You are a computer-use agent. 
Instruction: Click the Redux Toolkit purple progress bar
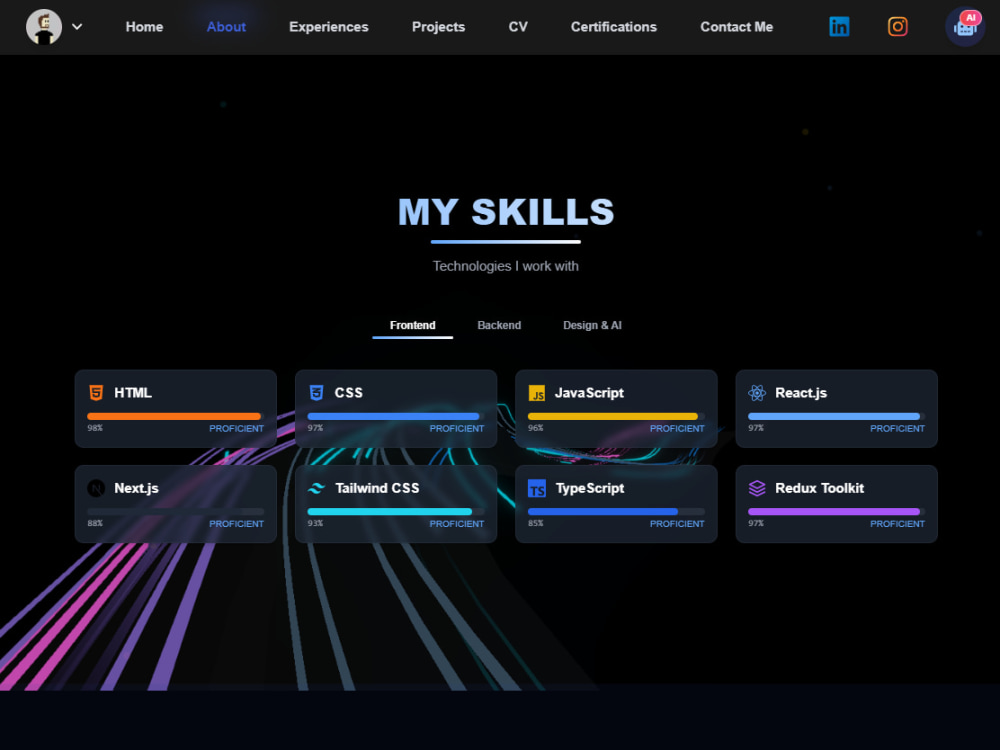pos(836,511)
